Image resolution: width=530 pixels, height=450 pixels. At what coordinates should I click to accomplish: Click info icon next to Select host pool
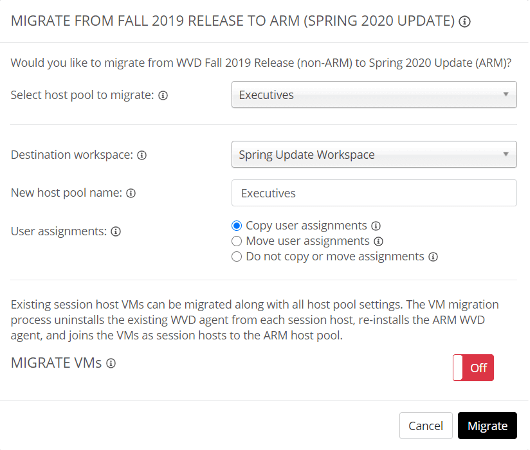(163, 96)
